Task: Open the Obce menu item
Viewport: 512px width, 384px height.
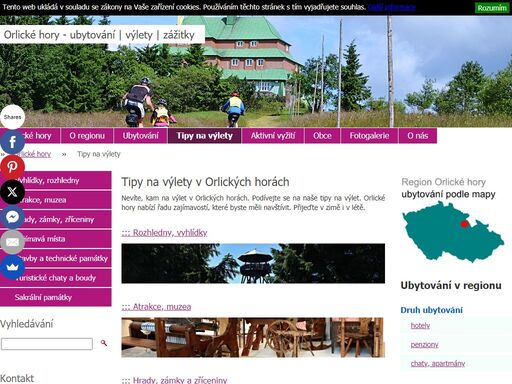Action: click(322, 136)
